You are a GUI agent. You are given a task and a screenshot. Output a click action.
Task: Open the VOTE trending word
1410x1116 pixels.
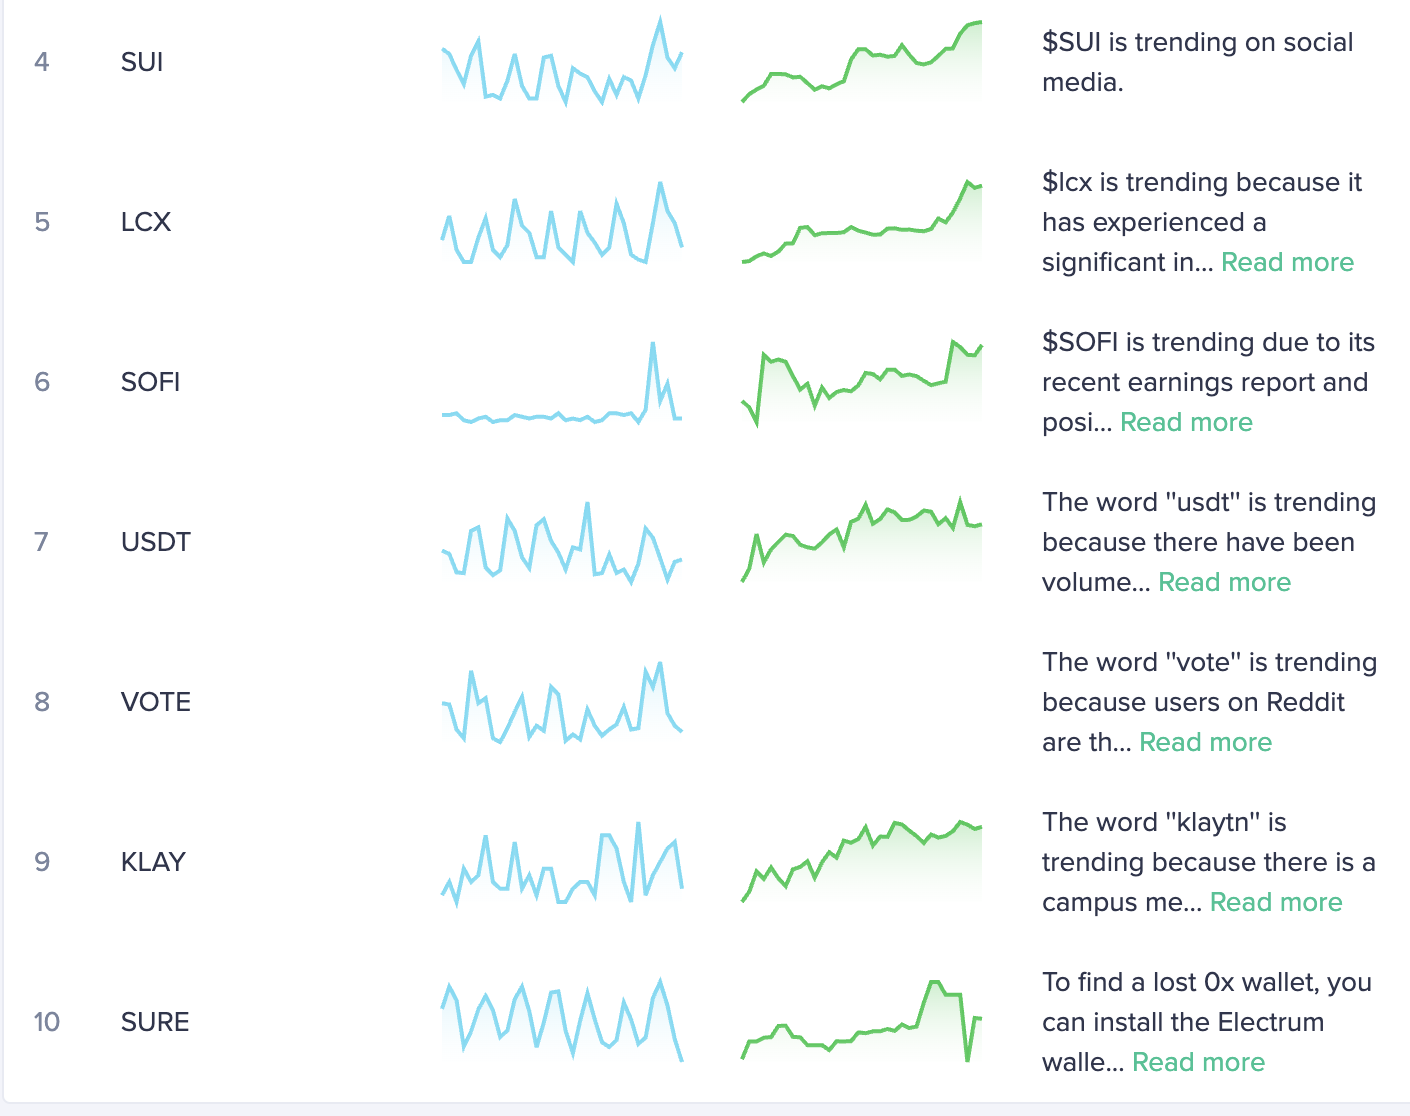point(155,702)
